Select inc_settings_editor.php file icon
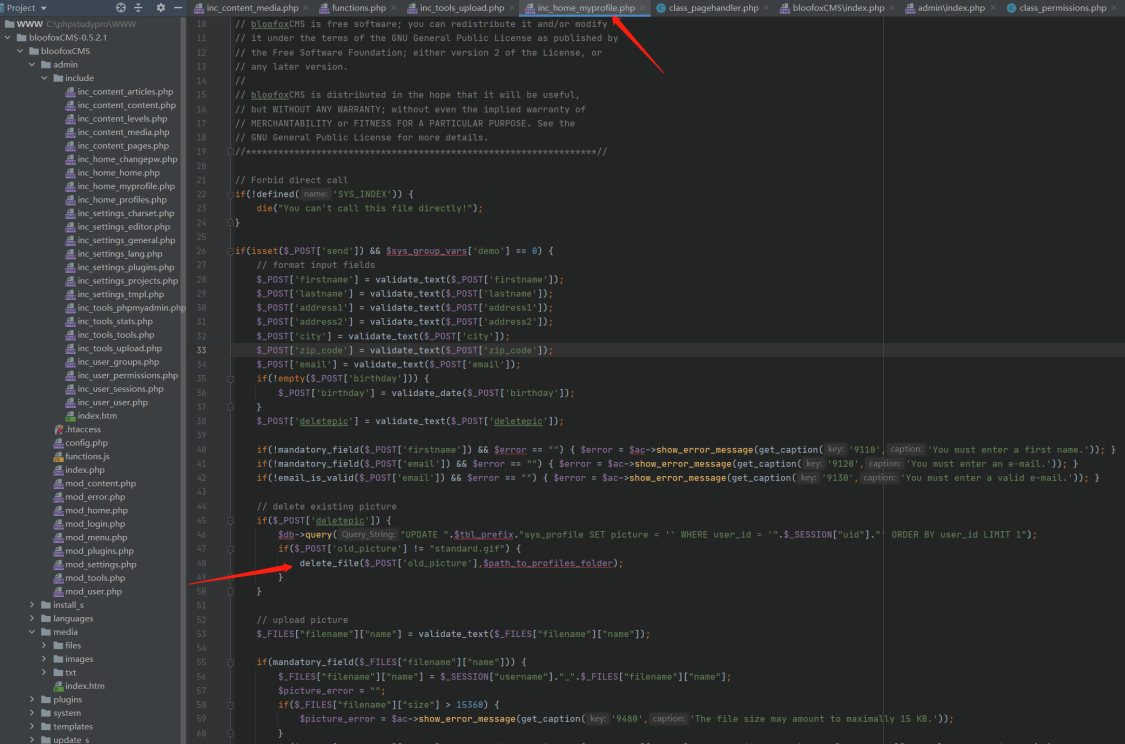The image size is (1125, 744). (x=70, y=227)
